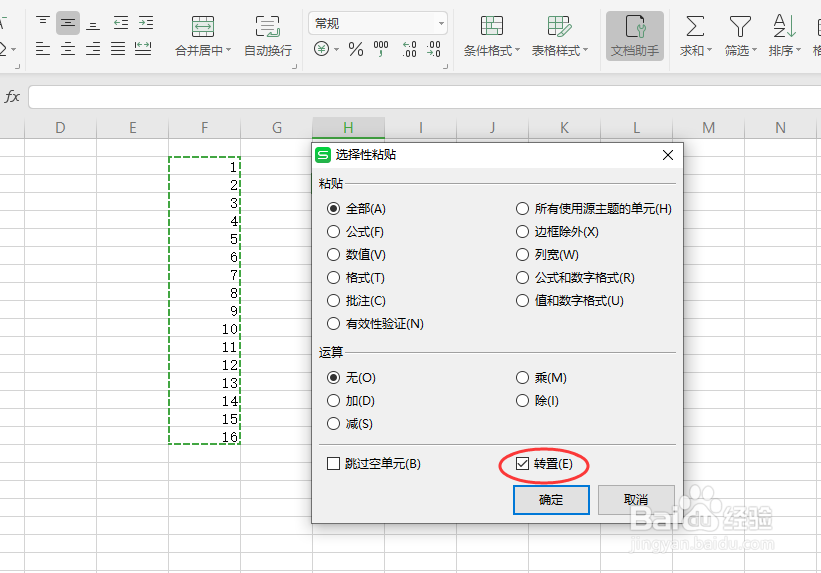
Task: Select the 格式(T) paste option
Action: coord(334,278)
